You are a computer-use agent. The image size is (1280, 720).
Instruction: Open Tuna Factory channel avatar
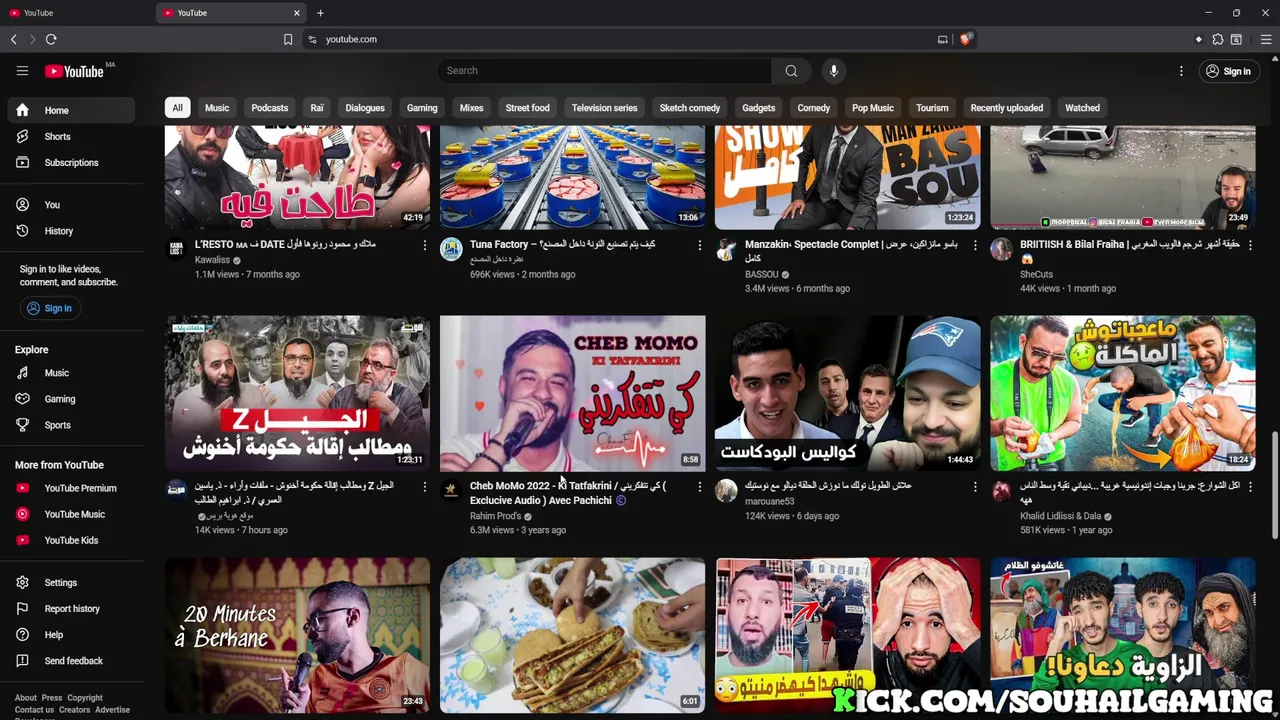(451, 249)
